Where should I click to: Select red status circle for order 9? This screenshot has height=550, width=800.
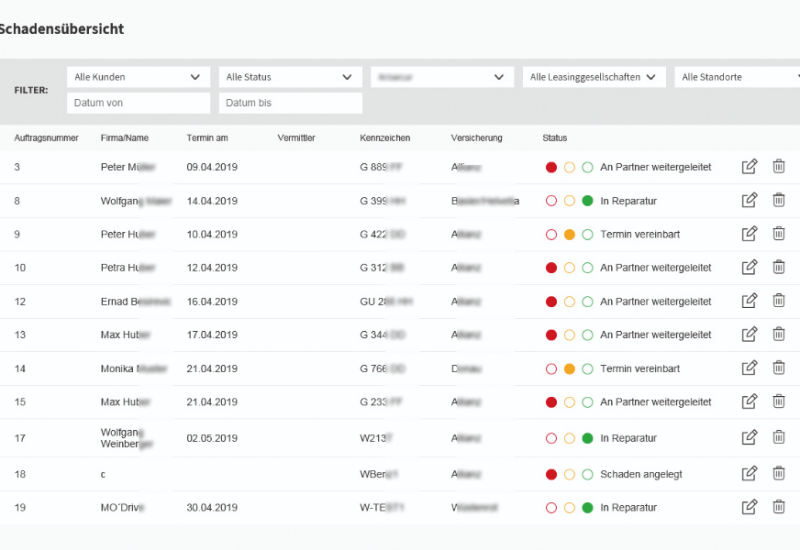551,234
